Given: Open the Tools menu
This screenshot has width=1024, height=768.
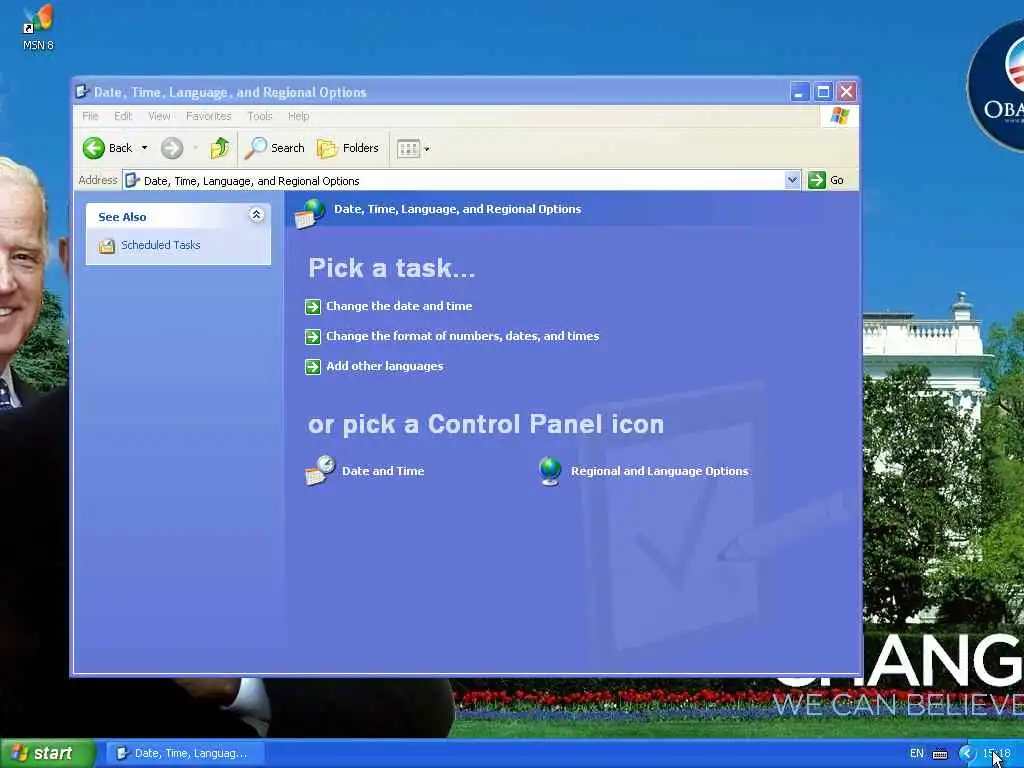Looking at the screenshot, I should (x=259, y=116).
